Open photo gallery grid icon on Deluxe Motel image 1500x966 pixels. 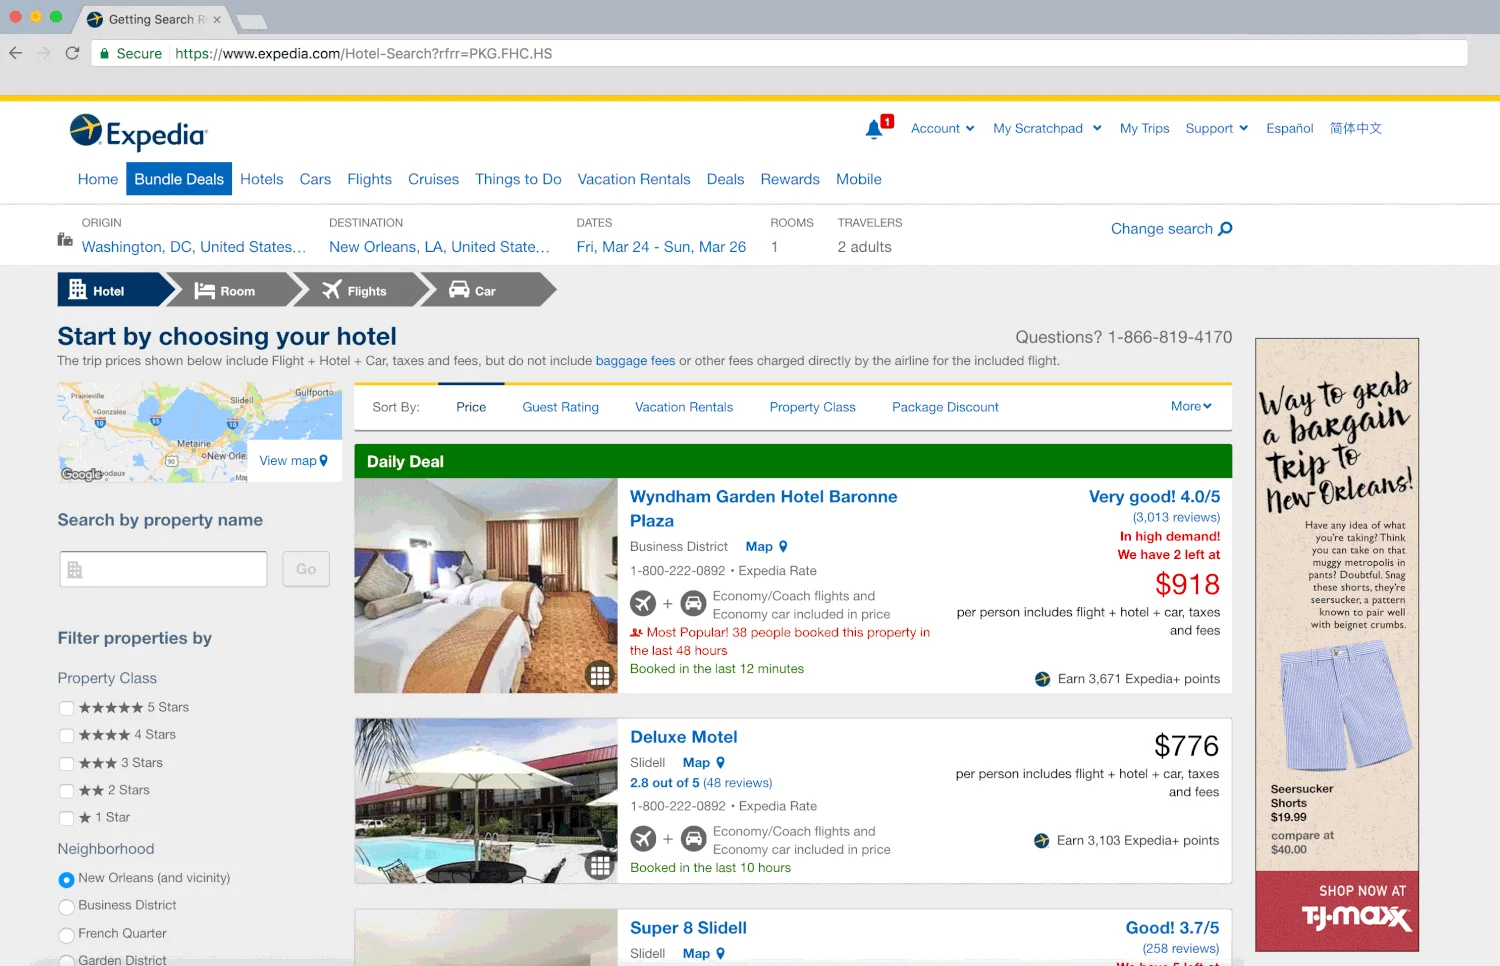pos(600,866)
